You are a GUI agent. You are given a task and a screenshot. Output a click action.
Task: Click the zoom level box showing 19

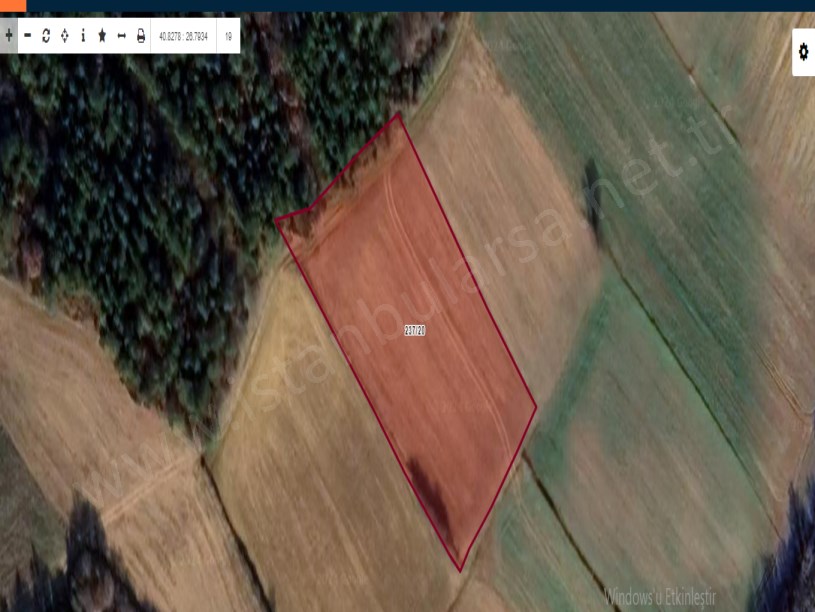pyautogui.click(x=228, y=36)
